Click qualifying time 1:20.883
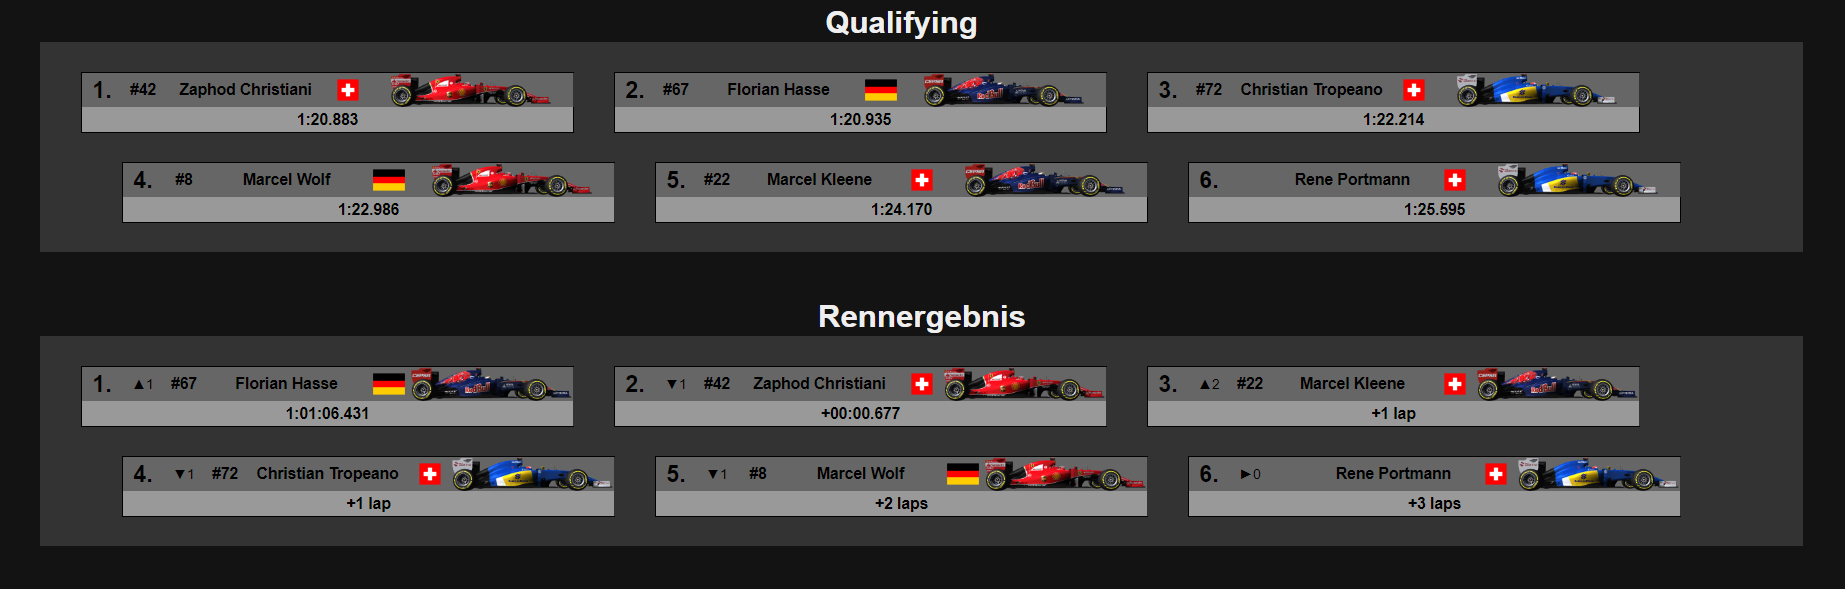Viewport: 1845px width, 589px height. click(327, 119)
